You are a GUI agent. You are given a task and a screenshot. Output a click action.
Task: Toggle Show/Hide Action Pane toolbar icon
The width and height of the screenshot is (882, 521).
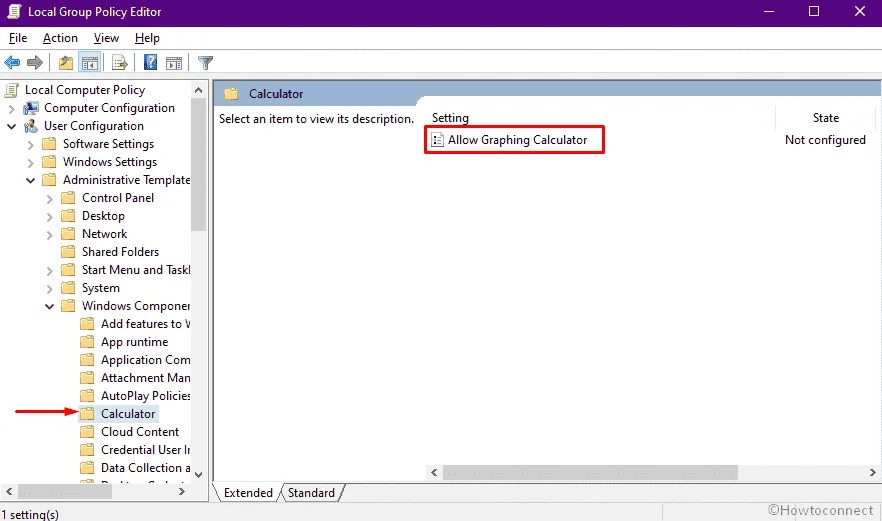point(174,62)
